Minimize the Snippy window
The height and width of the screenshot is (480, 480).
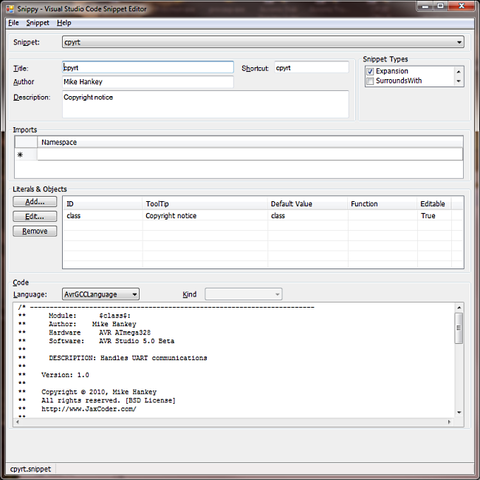(x=425, y=6)
